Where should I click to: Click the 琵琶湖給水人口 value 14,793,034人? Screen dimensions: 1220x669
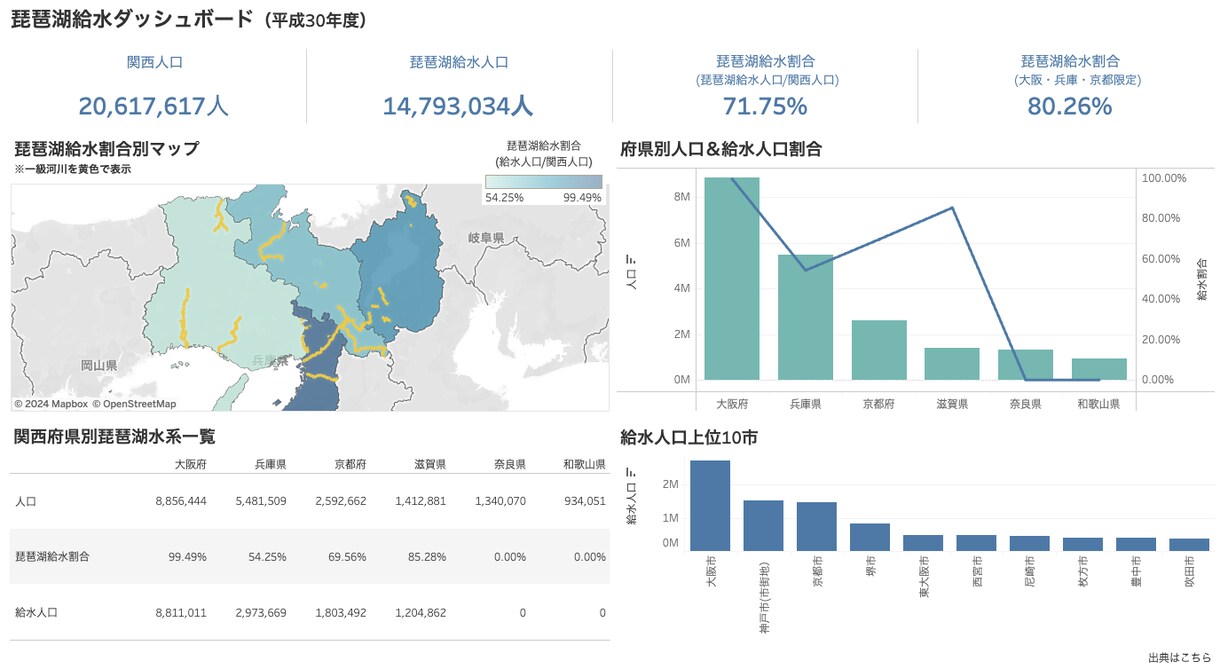coord(458,105)
